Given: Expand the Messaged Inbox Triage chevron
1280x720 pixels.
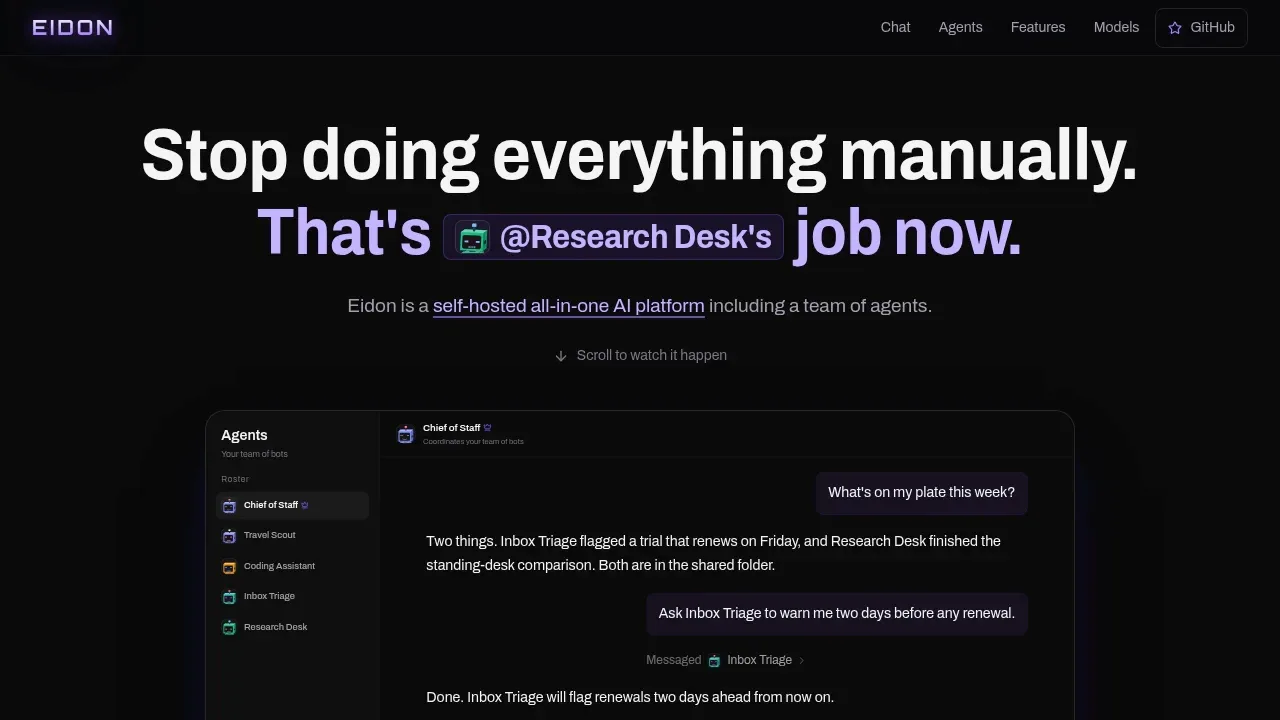Looking at the screenshot, I should [801, 660].
